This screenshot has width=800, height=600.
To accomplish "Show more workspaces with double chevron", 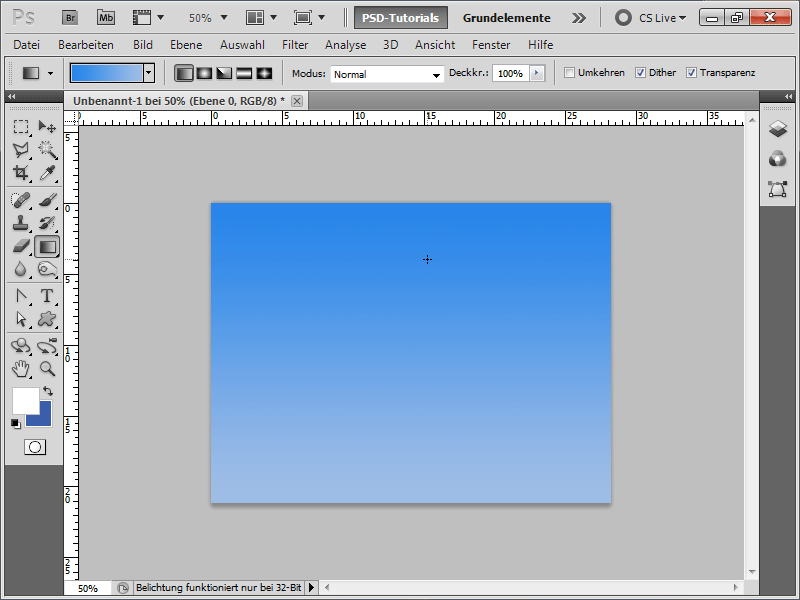I will (579, 18).
